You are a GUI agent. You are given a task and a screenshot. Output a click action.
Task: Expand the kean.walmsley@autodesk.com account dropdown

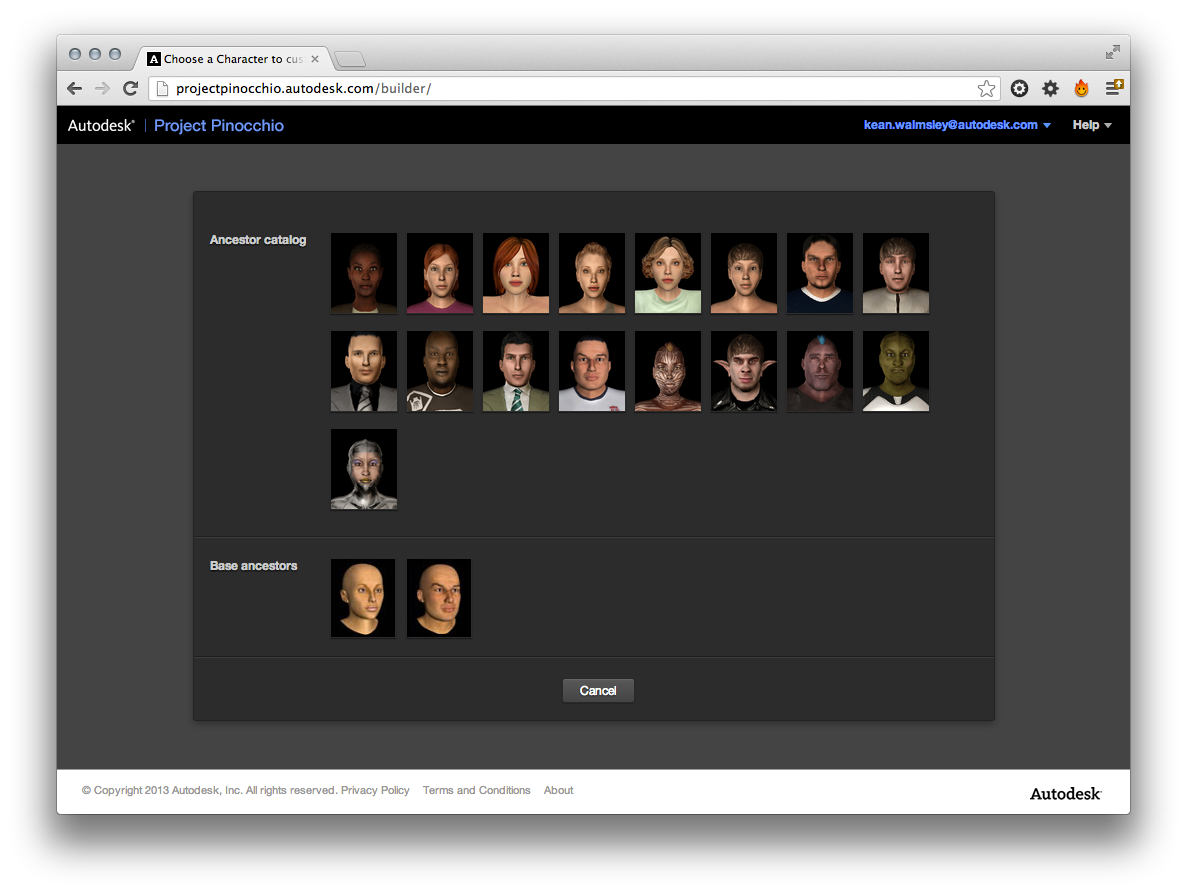(x=957, y=125)
